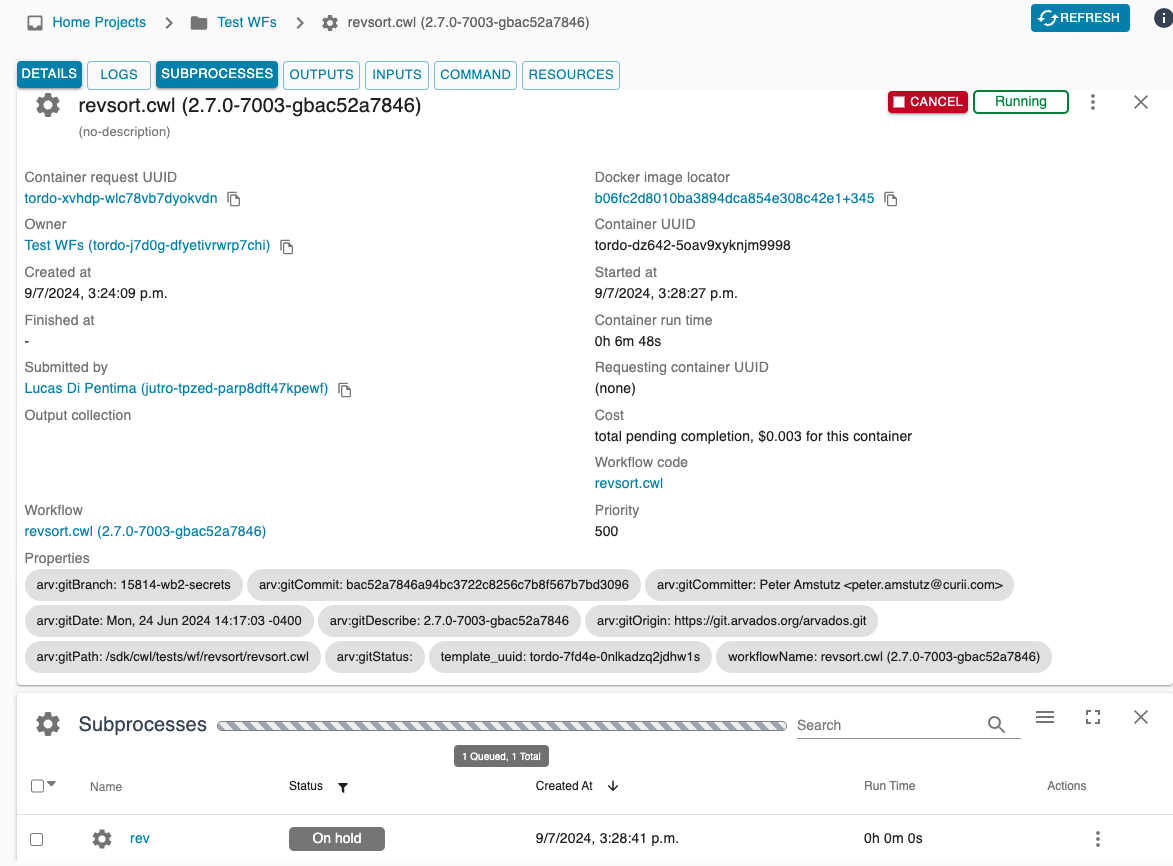Open the process details three-dot menu
1173x866 pixels.
[x=1093, y=102]
